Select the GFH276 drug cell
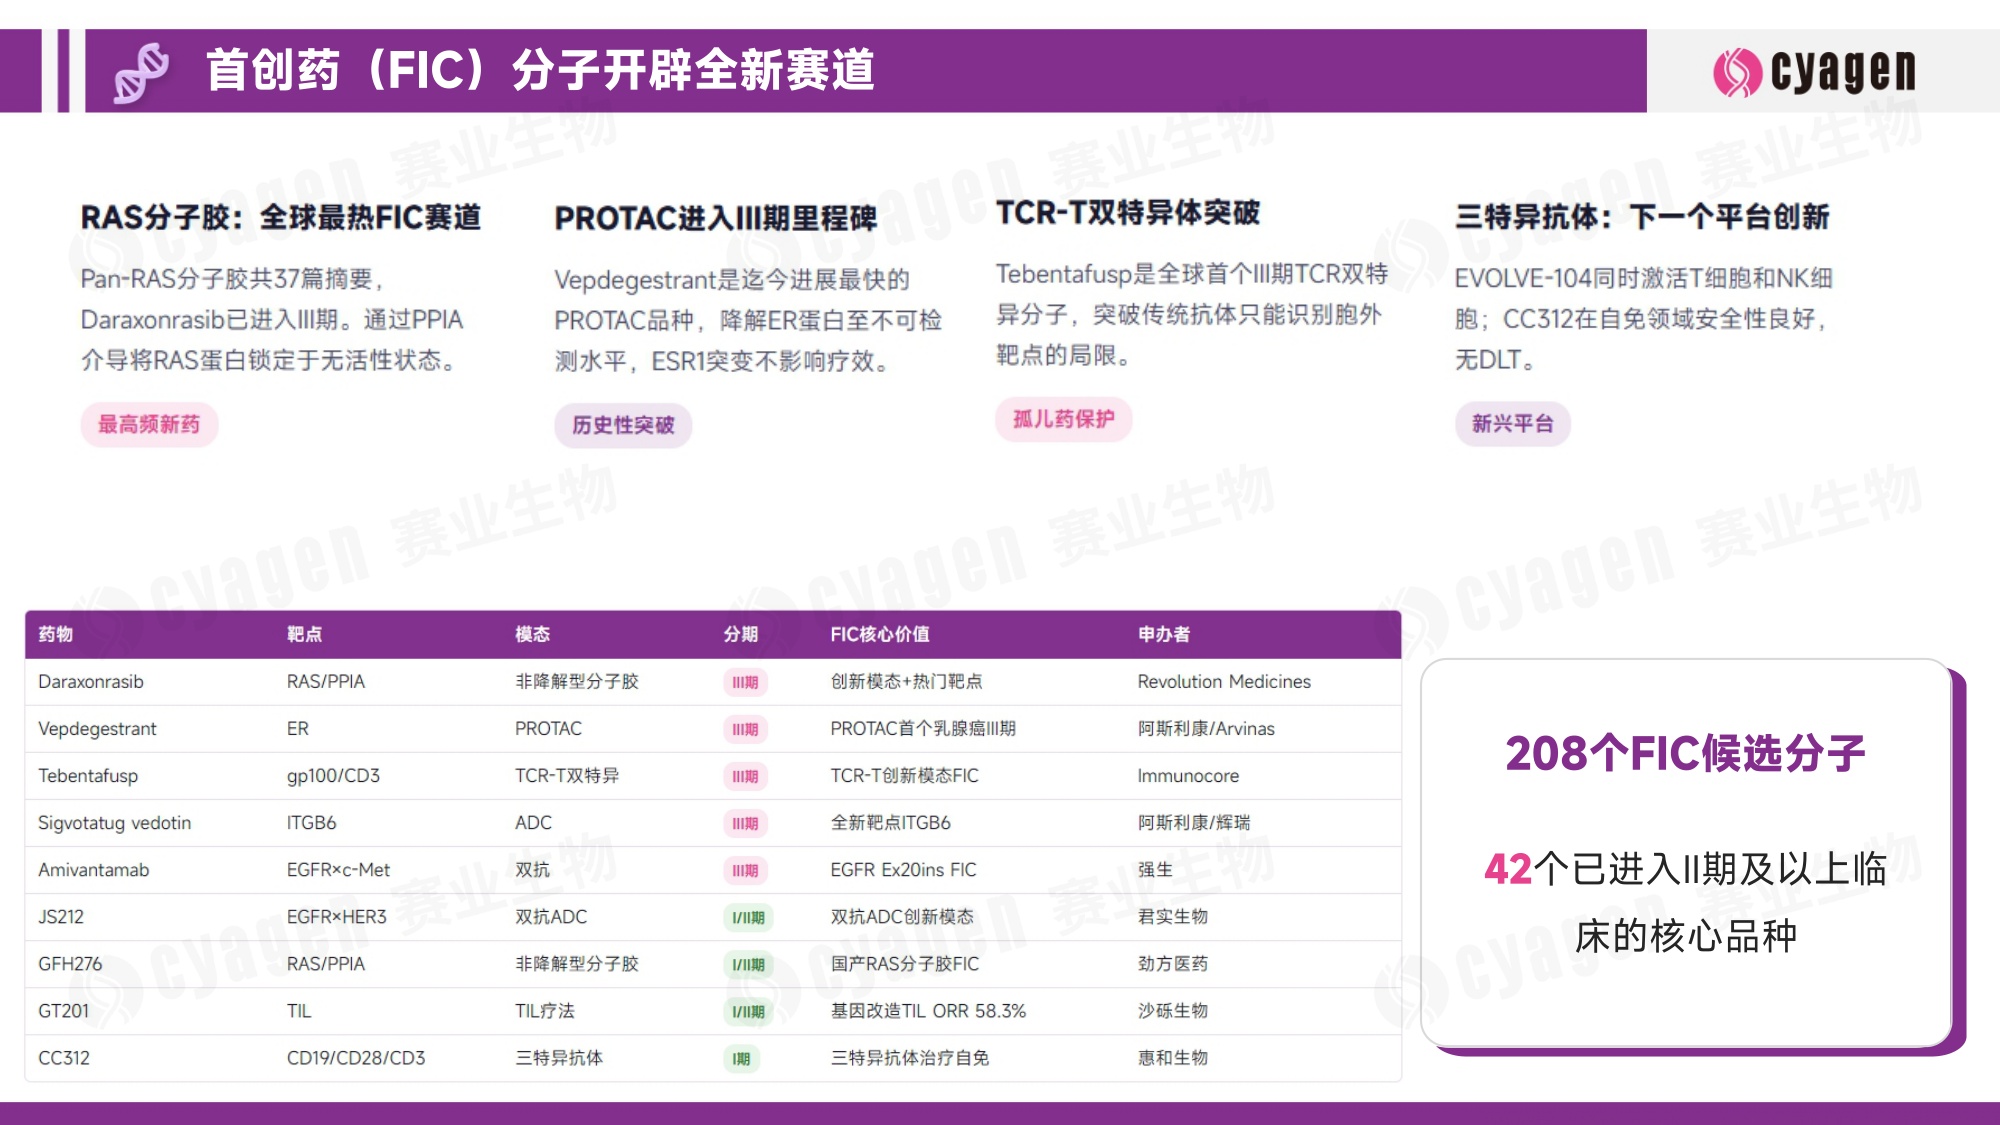 click(x=70, y=964)
